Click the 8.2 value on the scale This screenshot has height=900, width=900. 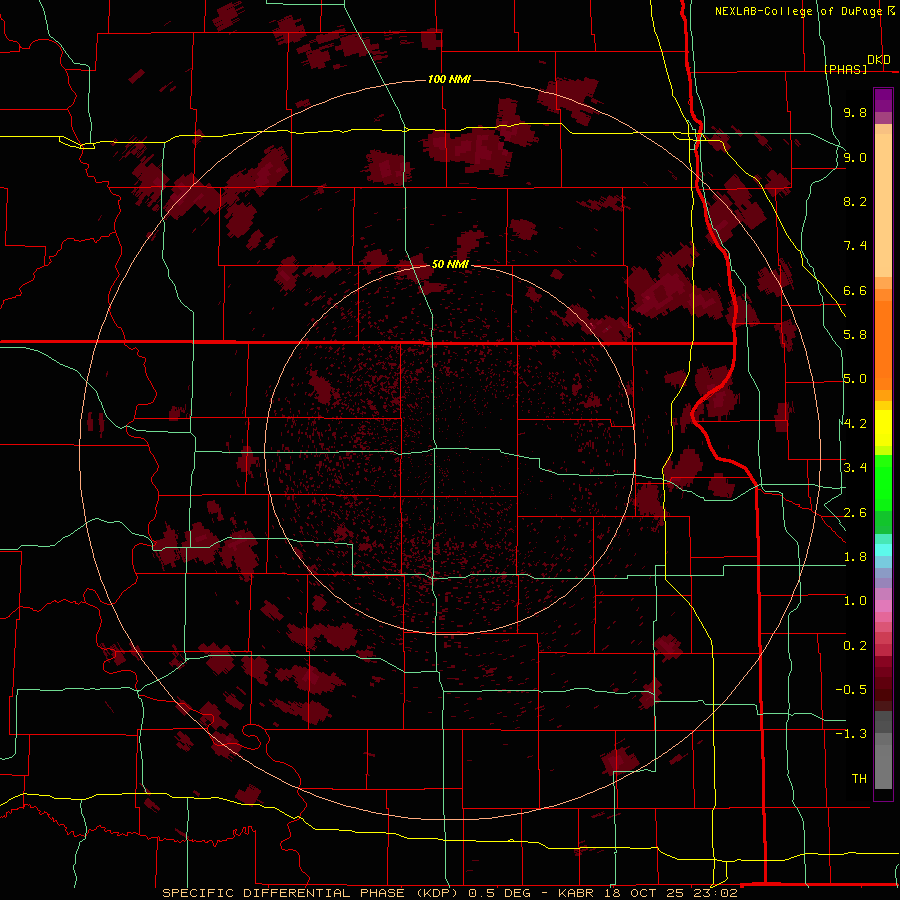pyautogui.click(x=855, y=201)
